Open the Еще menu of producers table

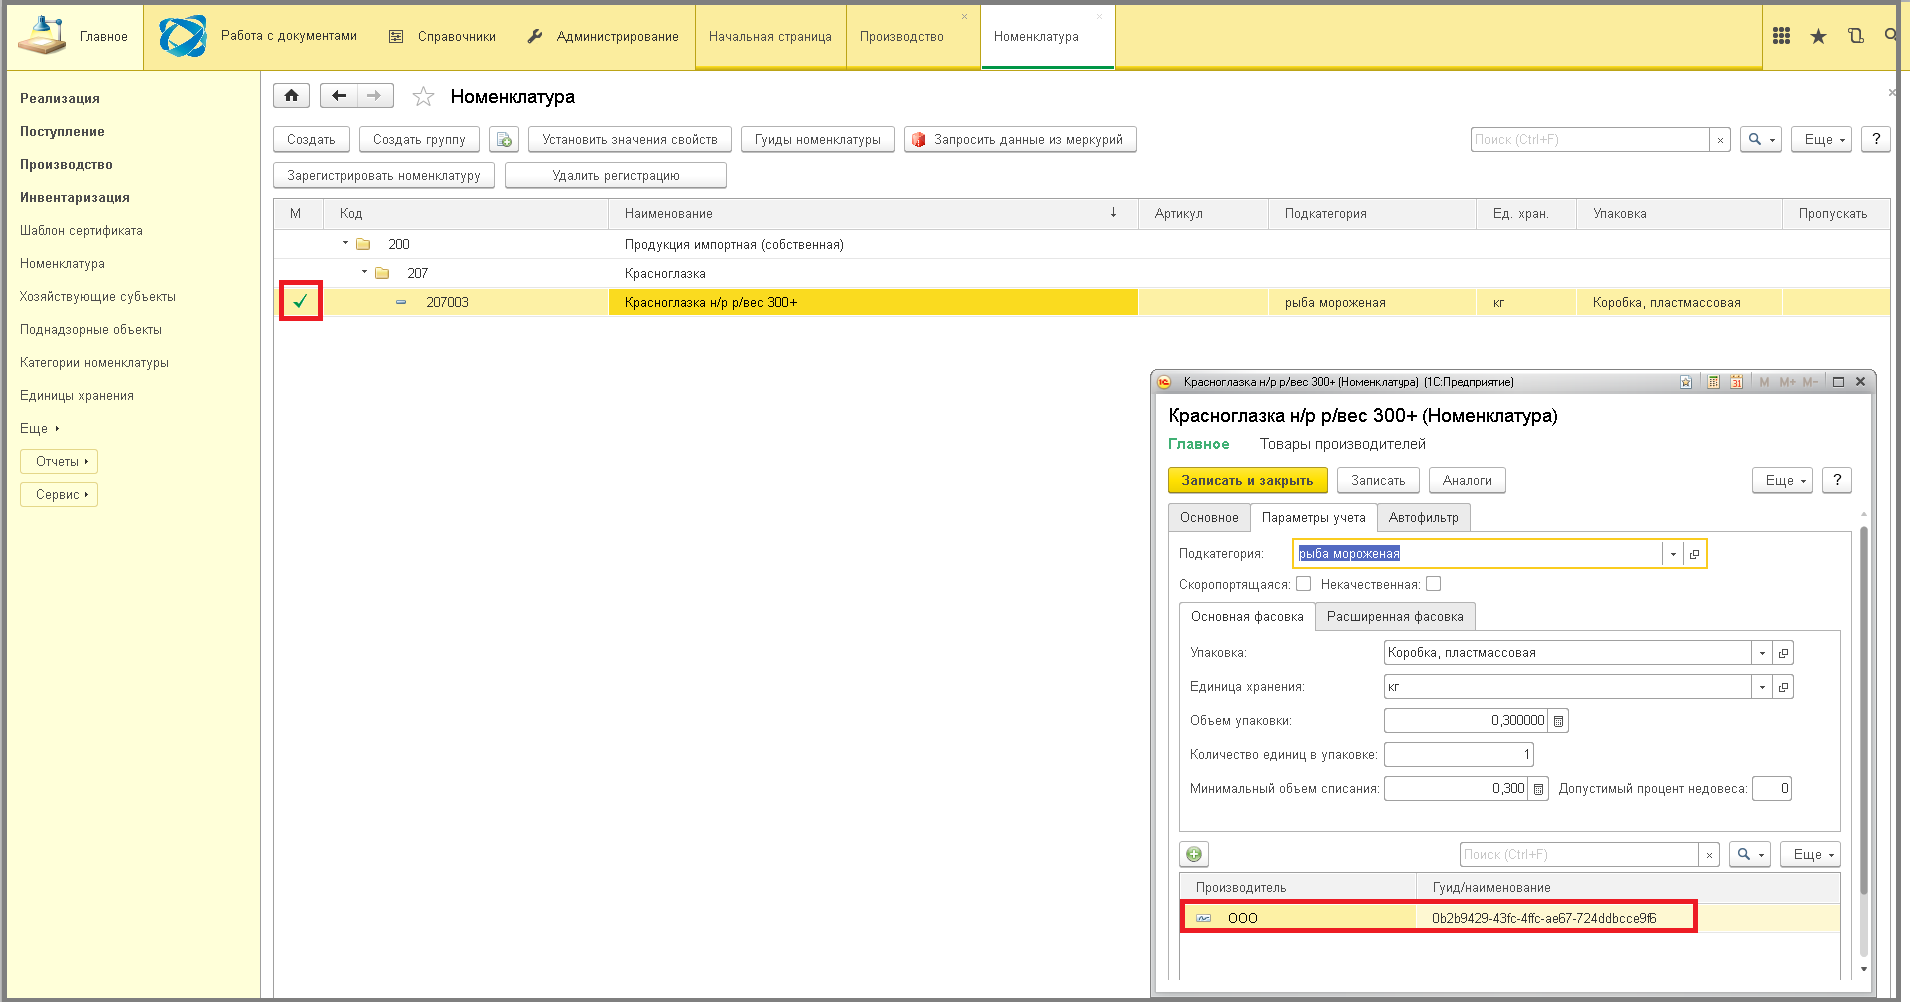point(1811,854)
